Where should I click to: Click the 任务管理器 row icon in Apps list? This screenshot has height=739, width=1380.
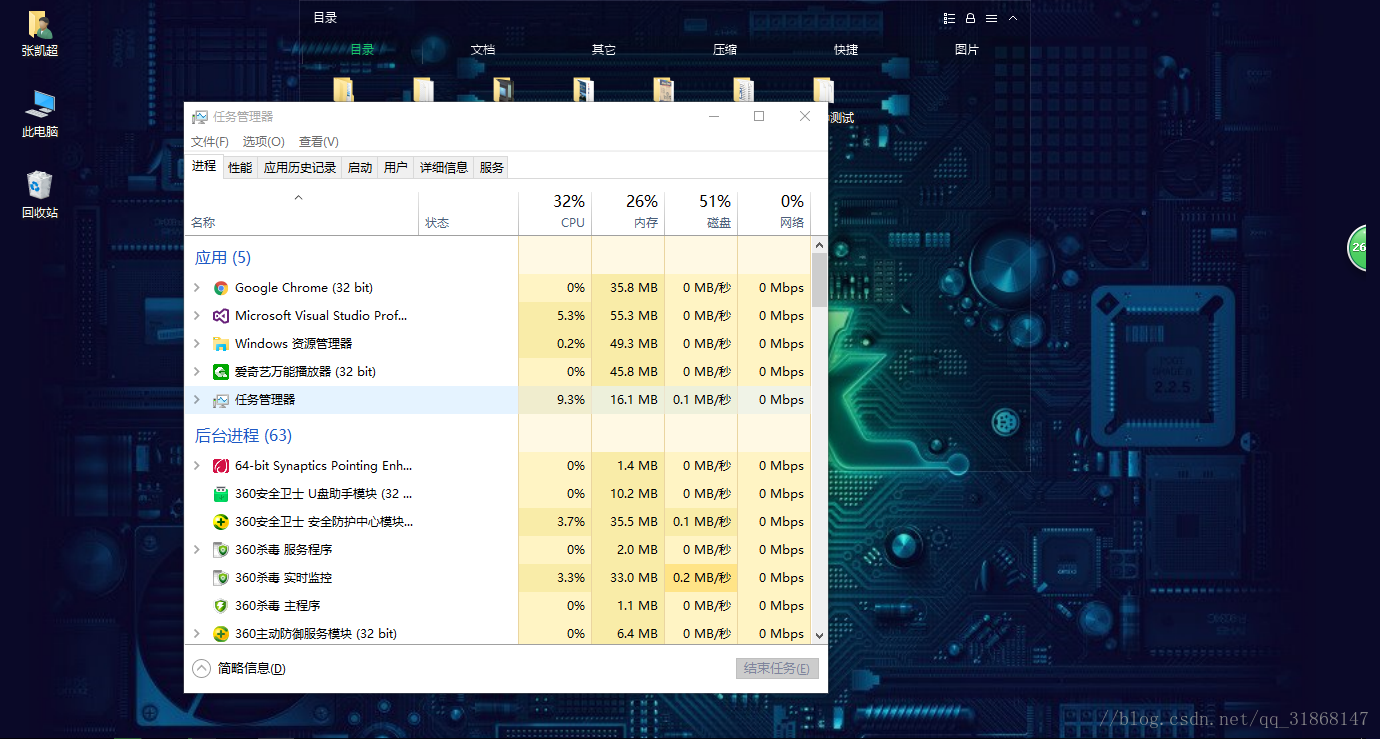coord(221,400)
